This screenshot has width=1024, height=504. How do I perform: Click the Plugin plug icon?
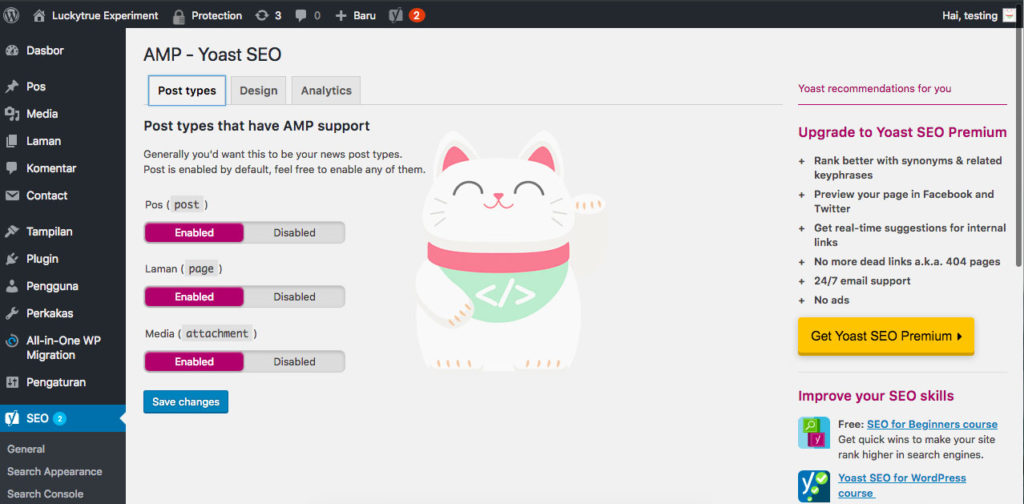pyautogui.click(x=12, y=259)
